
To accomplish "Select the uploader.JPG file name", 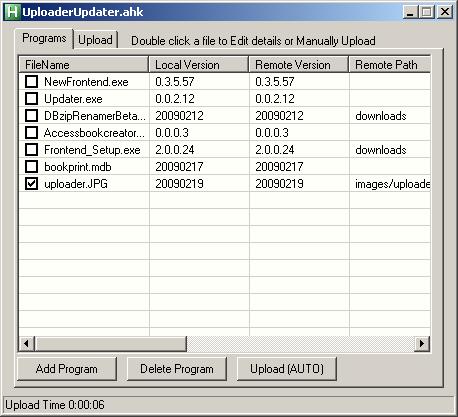I will tap(76, 184).
